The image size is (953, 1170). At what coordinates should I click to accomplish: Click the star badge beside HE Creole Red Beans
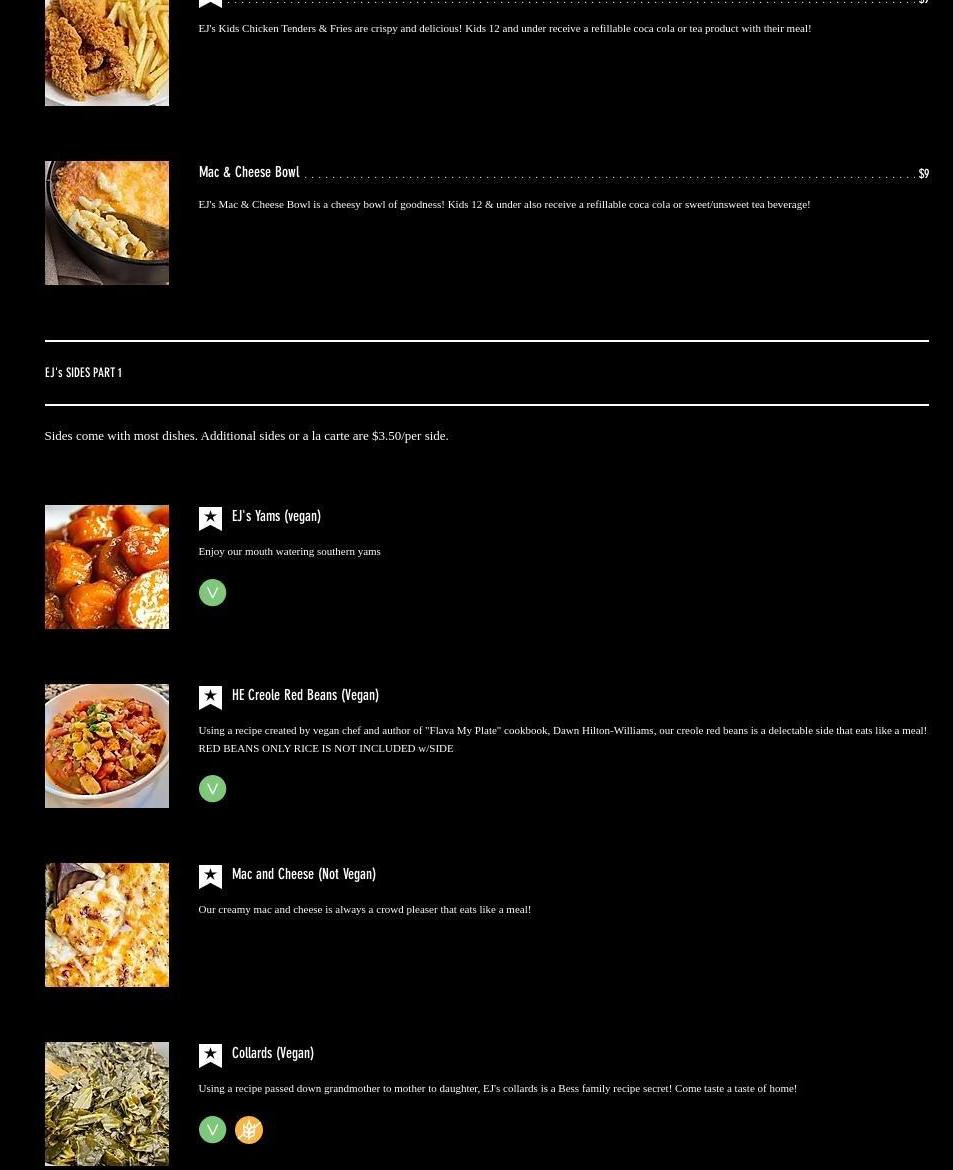tap(210, 698)
